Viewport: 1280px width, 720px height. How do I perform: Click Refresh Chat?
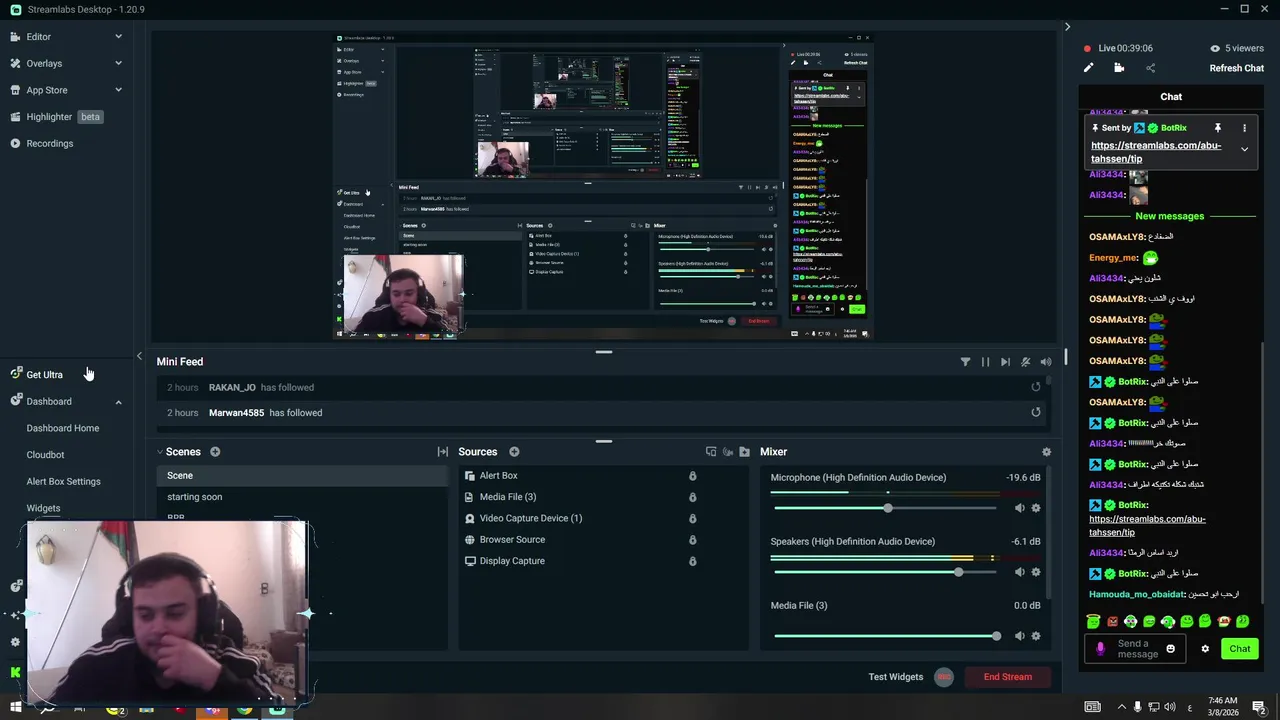1237,68
